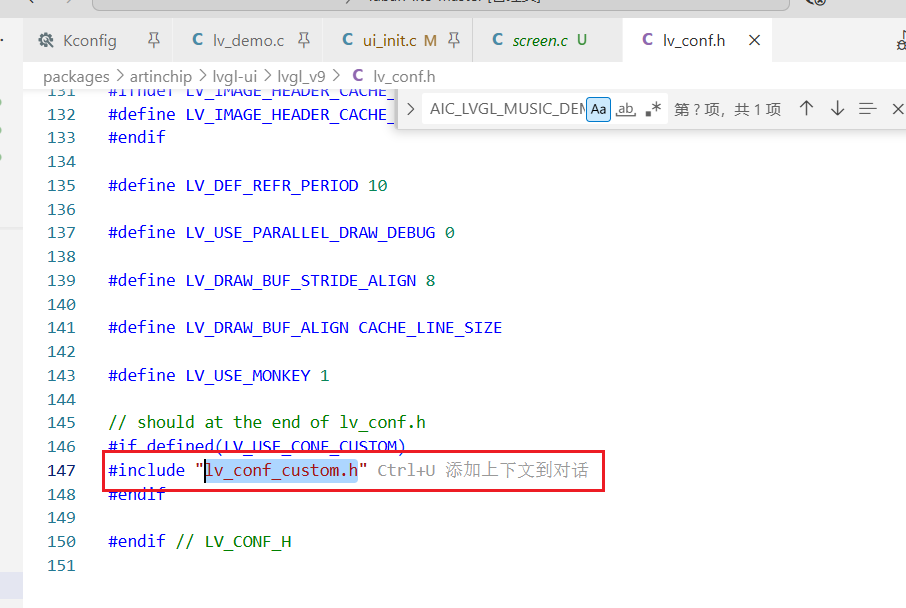The height and width of the screenshot is (608, 906).
Task: Open the lvgl_v9 breadcrumb
Action: (301, 76)
